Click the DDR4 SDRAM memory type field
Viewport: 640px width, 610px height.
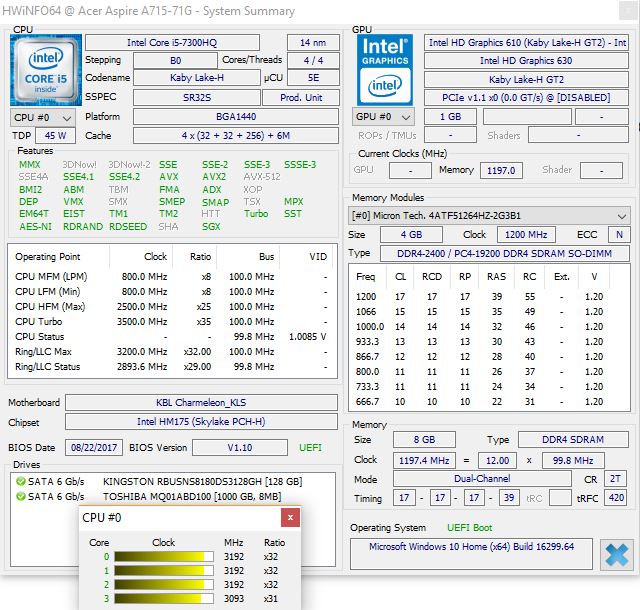pos(573,440)
